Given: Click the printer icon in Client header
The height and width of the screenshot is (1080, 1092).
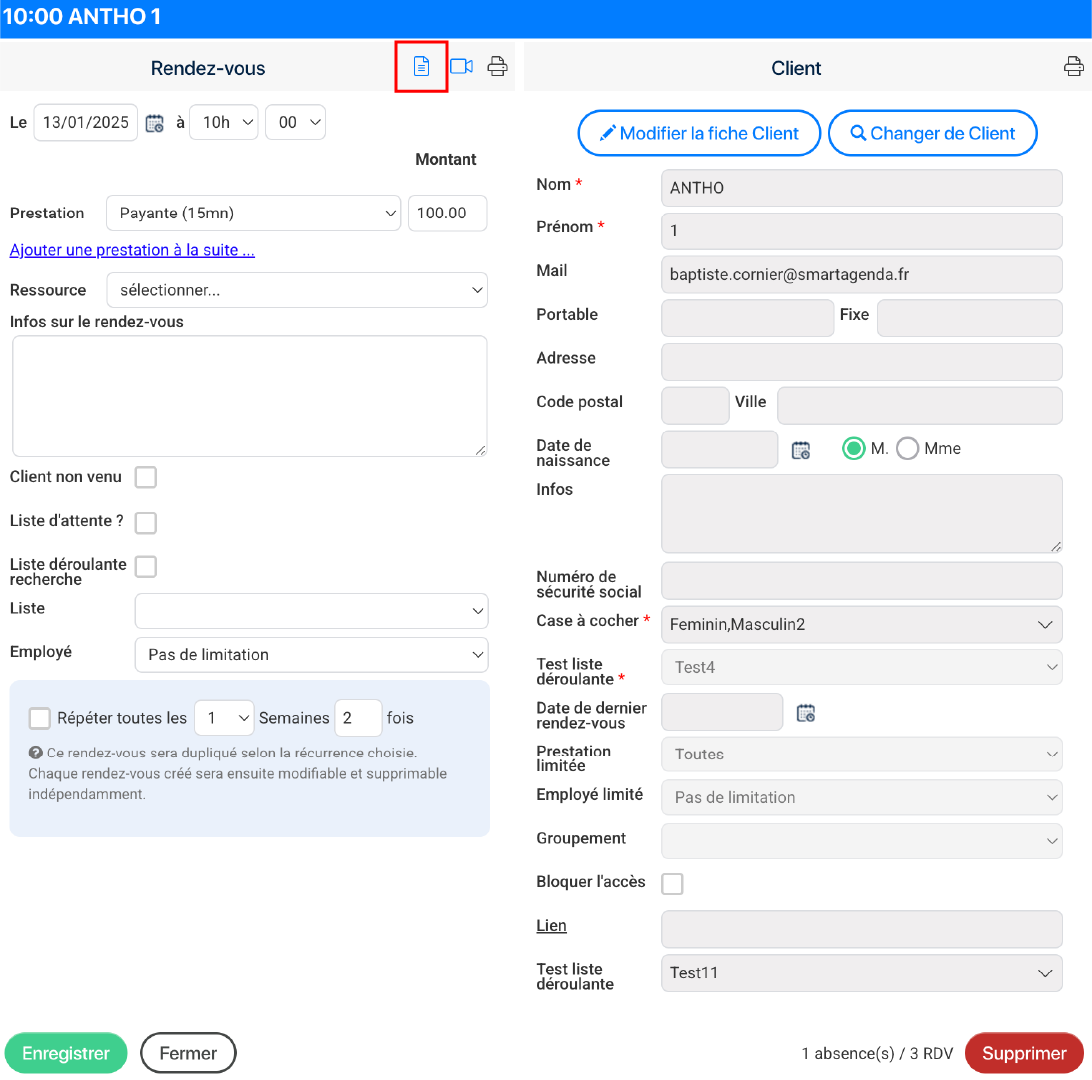Looking at the screenshot, I should point(1073,67).
